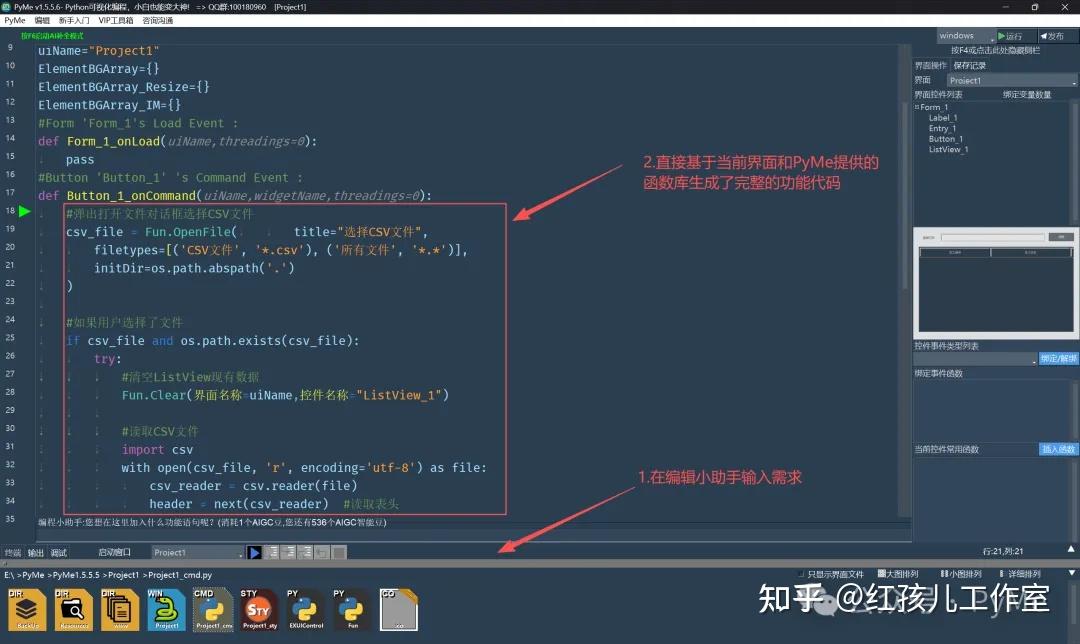Click the green AI全模式 hint text
Image resolution: width=1080 pixels, height=644 pixels.
(52, 36)
